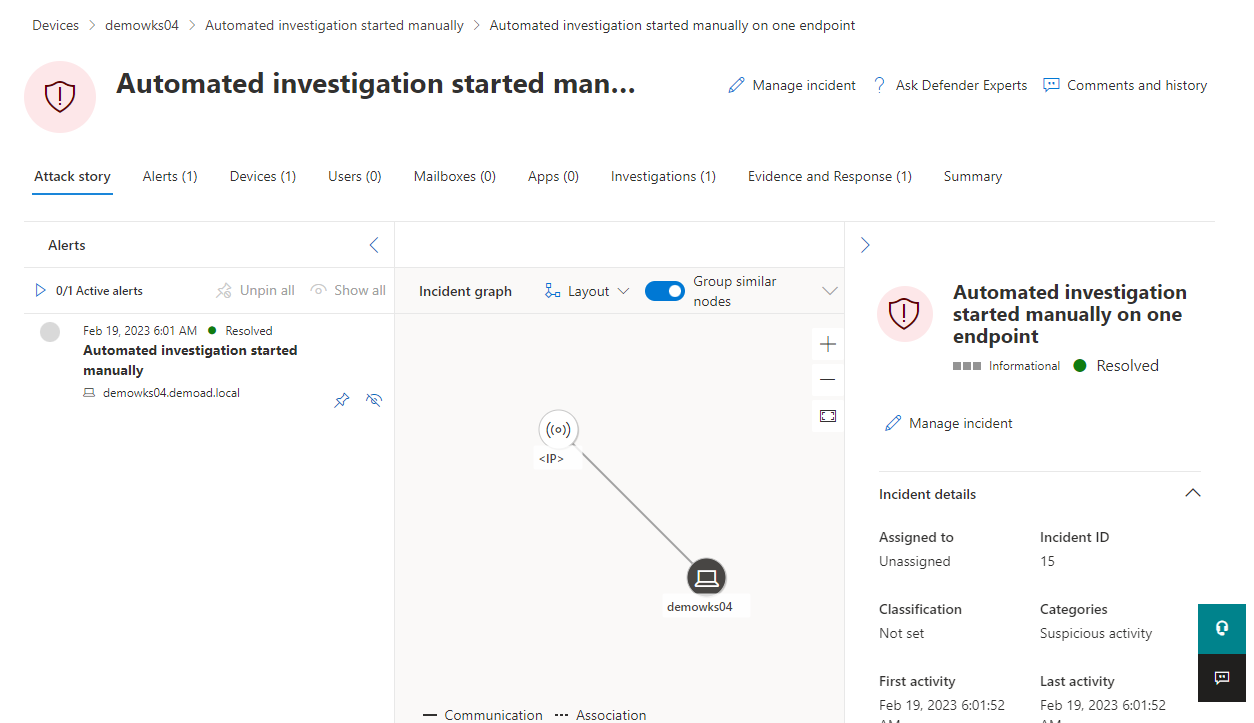
Task: Select the IP node in graph
Action: pos(558,430)
